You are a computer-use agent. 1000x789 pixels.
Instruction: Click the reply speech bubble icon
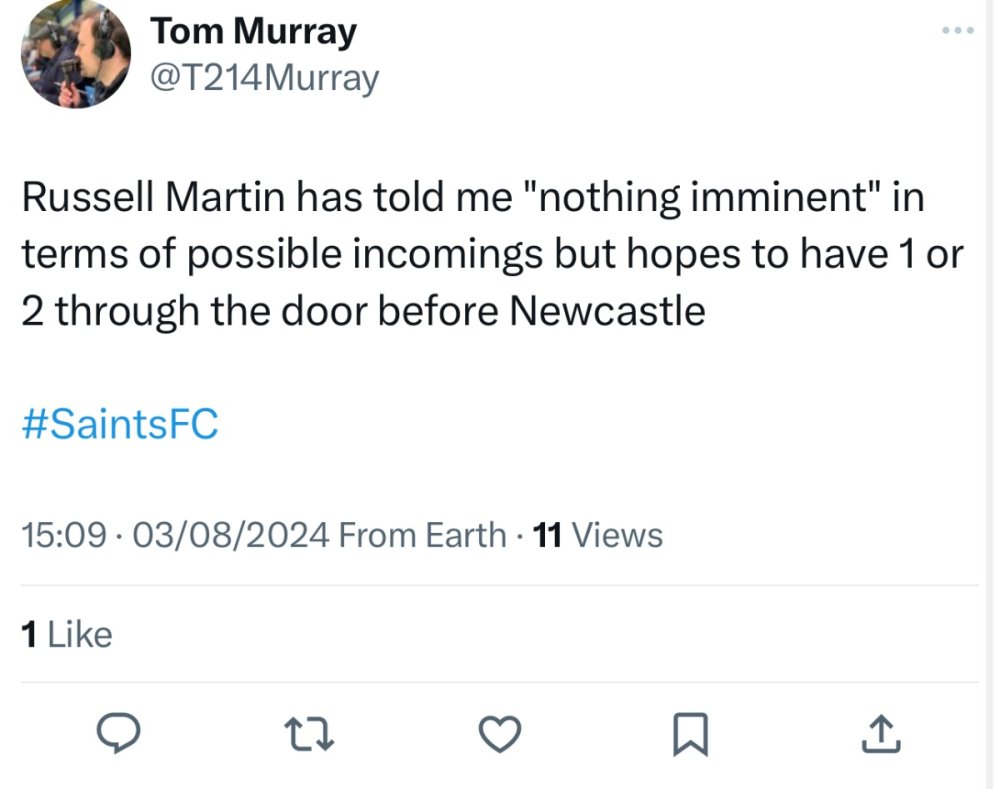(120, 735)
